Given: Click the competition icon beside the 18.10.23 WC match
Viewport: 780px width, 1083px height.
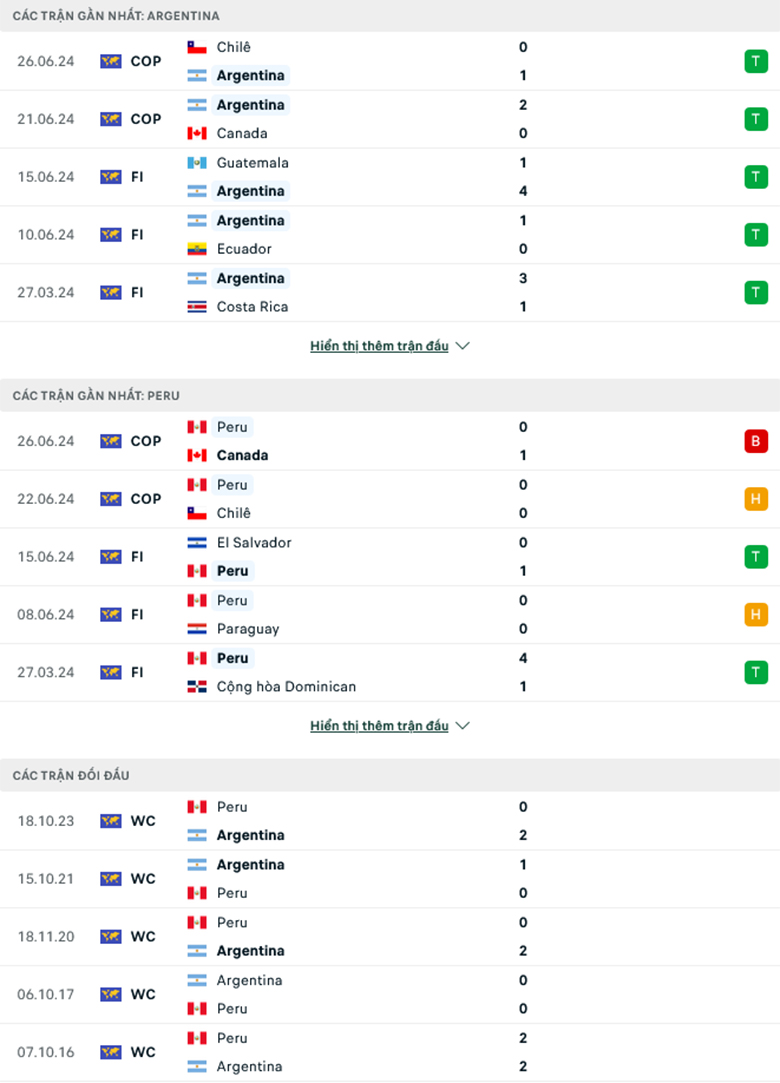Looking at the screenshot, I should pyautogui.click(x=110, y=821).
